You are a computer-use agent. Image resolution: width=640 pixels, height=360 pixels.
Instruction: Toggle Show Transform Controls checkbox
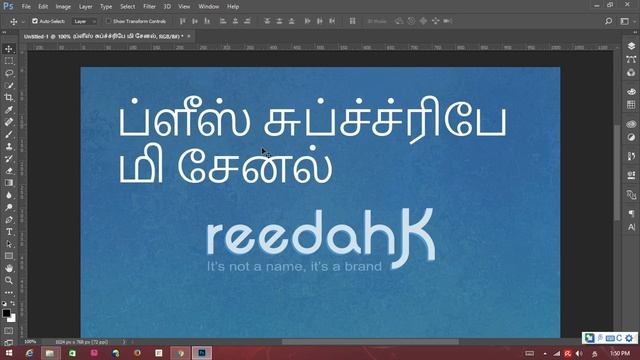coord(108,21)
